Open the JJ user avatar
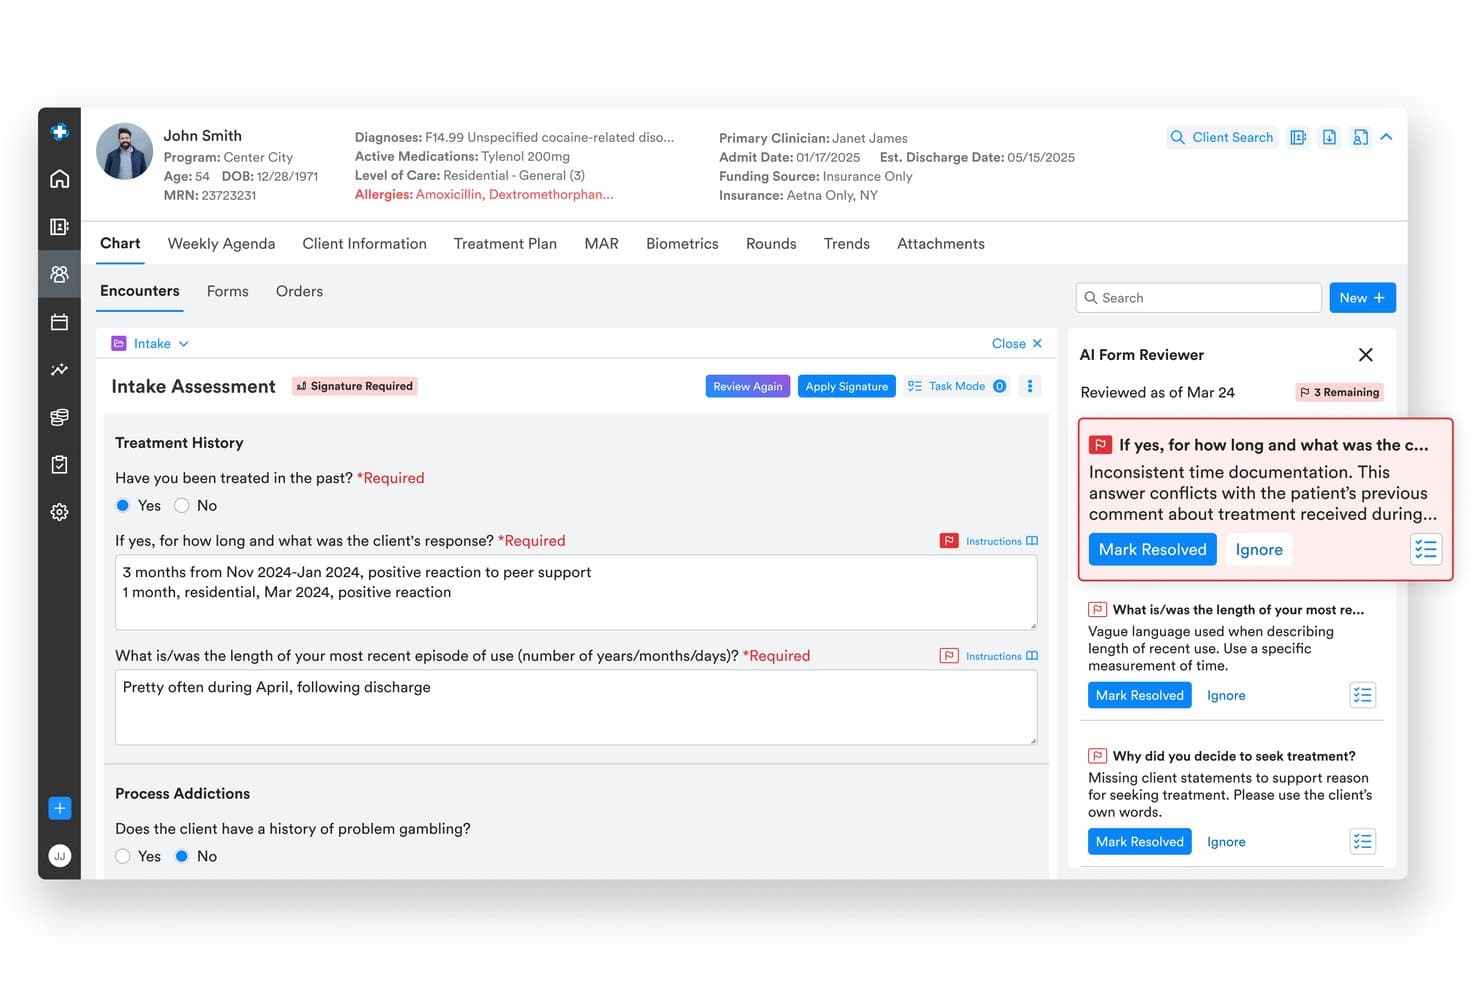 [60, 856]
